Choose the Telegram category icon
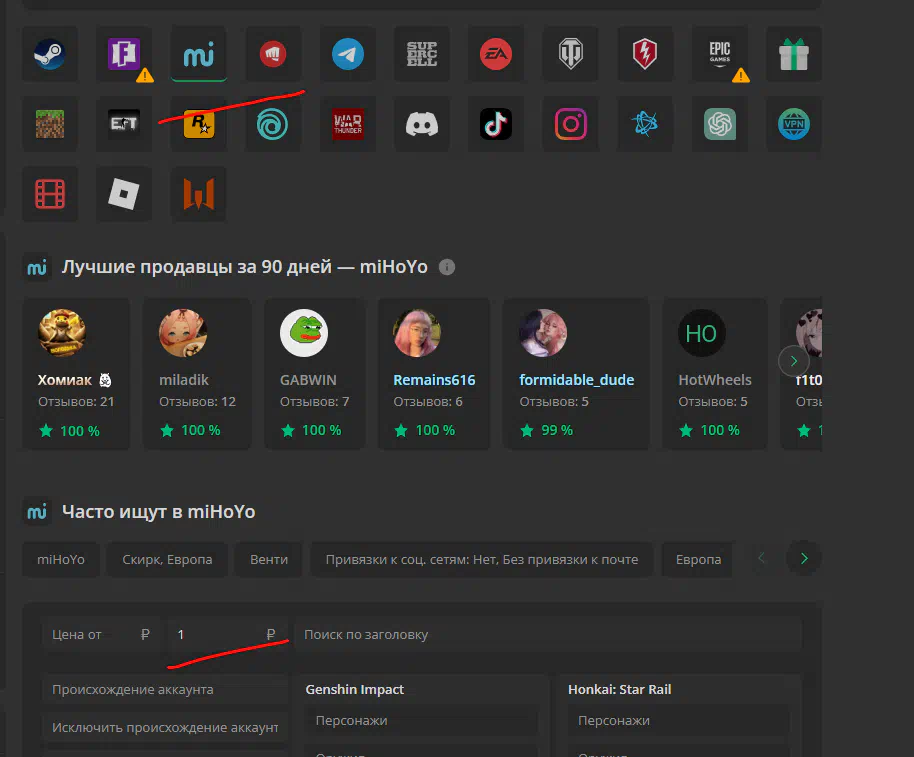 click(x=347, y=54)
